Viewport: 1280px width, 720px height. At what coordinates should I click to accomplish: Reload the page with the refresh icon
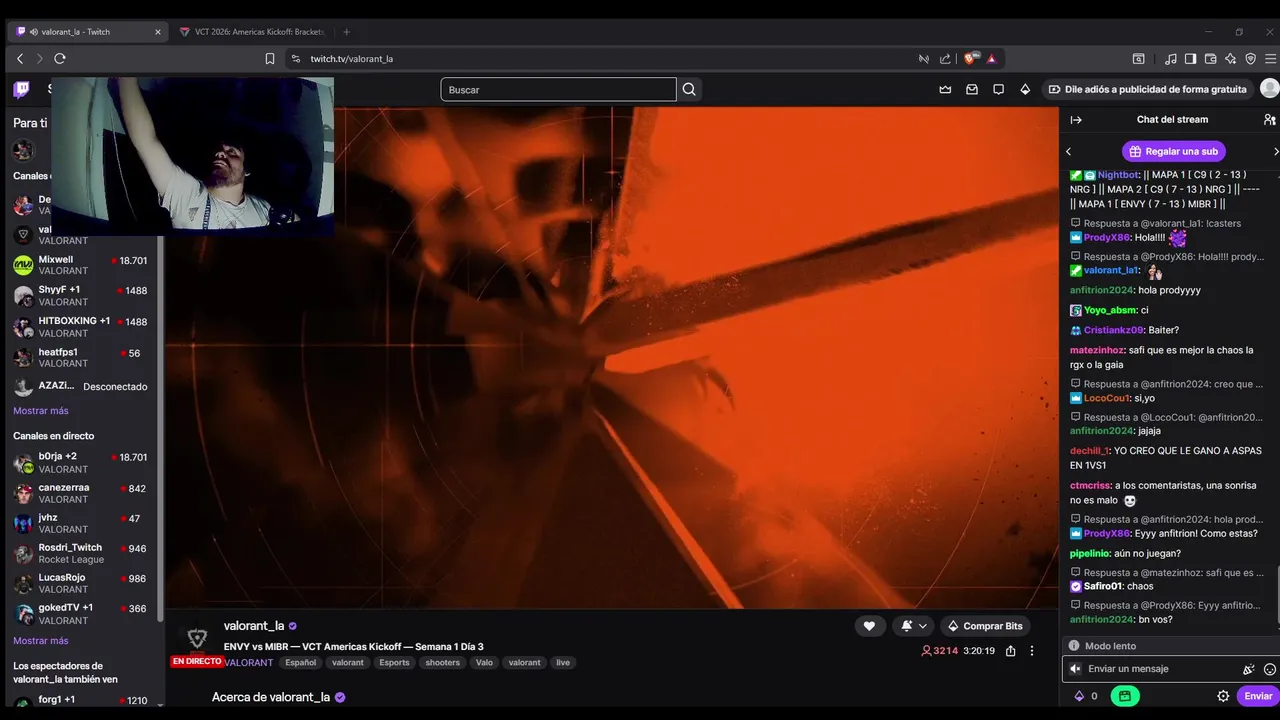60,59
